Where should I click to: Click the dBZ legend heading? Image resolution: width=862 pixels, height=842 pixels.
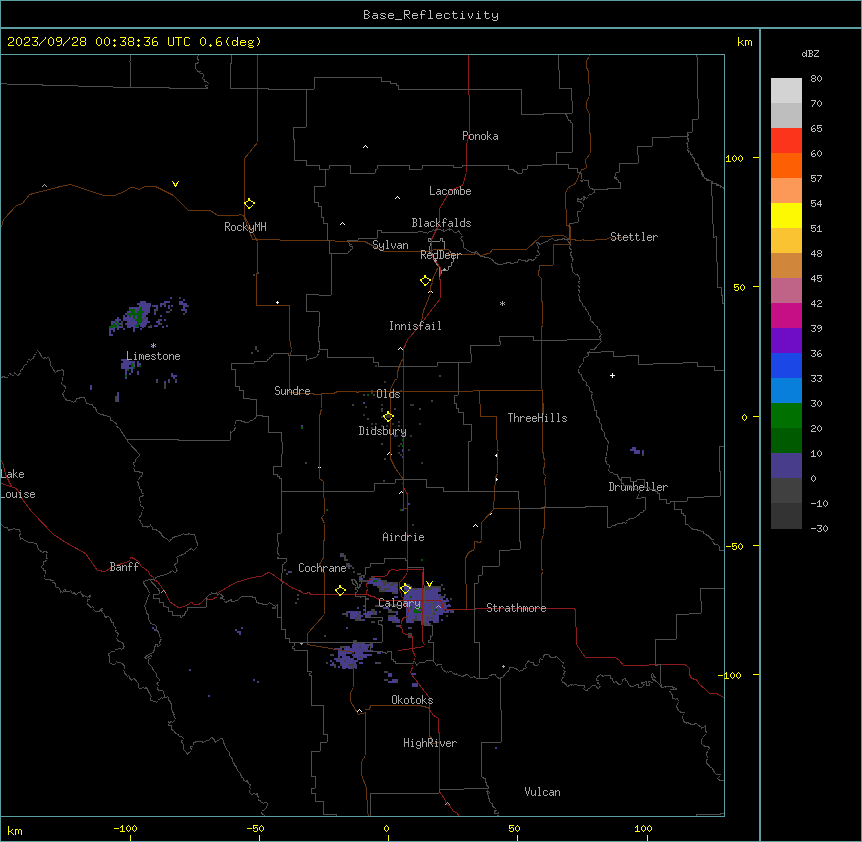point(810,53)
